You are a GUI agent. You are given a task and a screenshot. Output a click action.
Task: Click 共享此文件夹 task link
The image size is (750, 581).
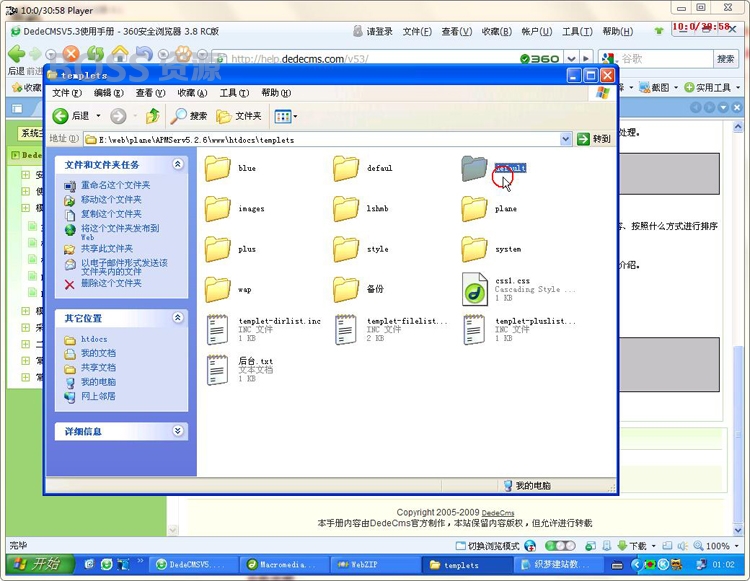(107, 249)
